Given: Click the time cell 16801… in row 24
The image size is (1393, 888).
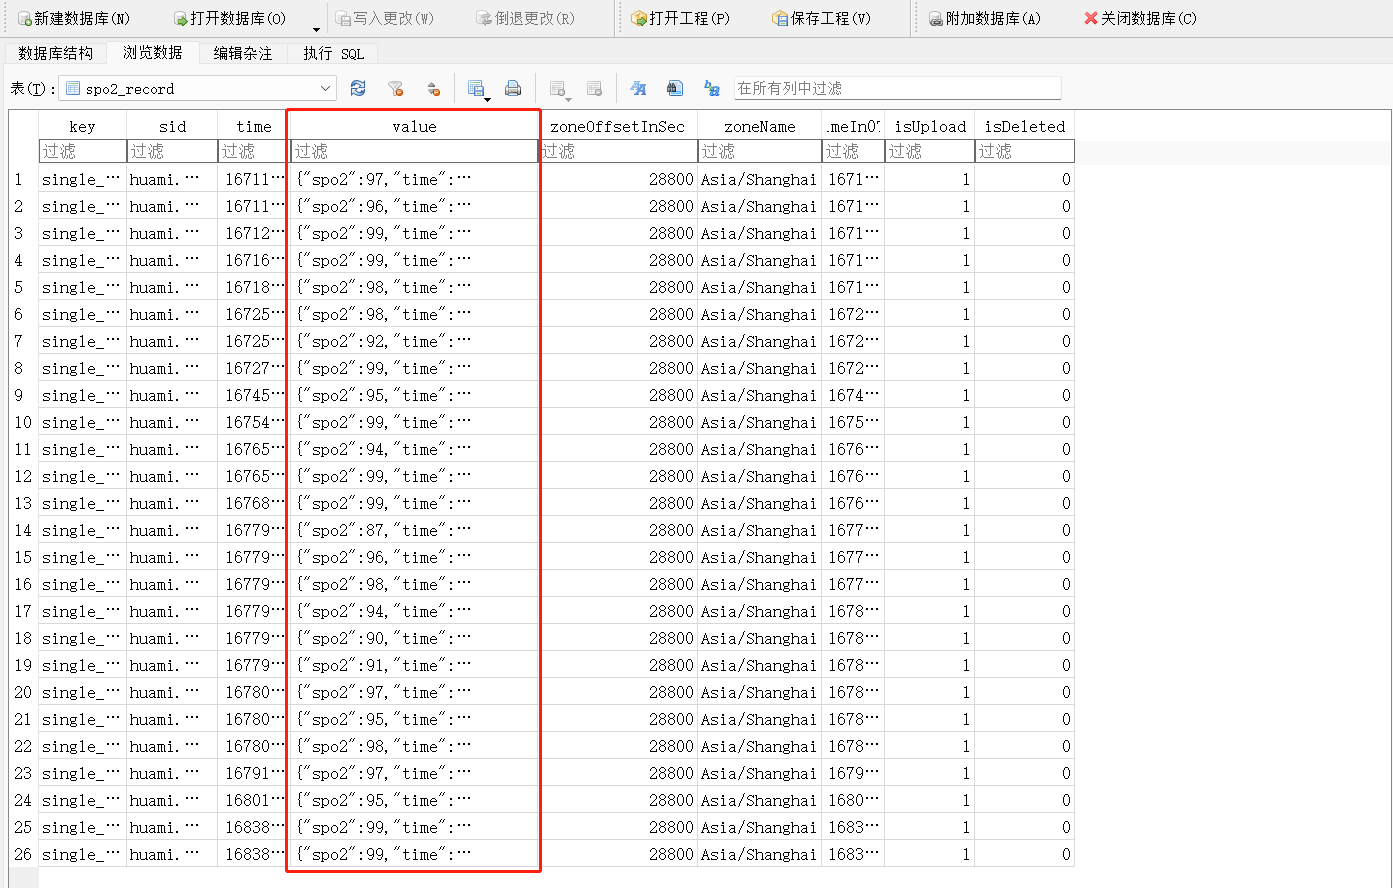Looking at the screenshot, I should point(254,800).
